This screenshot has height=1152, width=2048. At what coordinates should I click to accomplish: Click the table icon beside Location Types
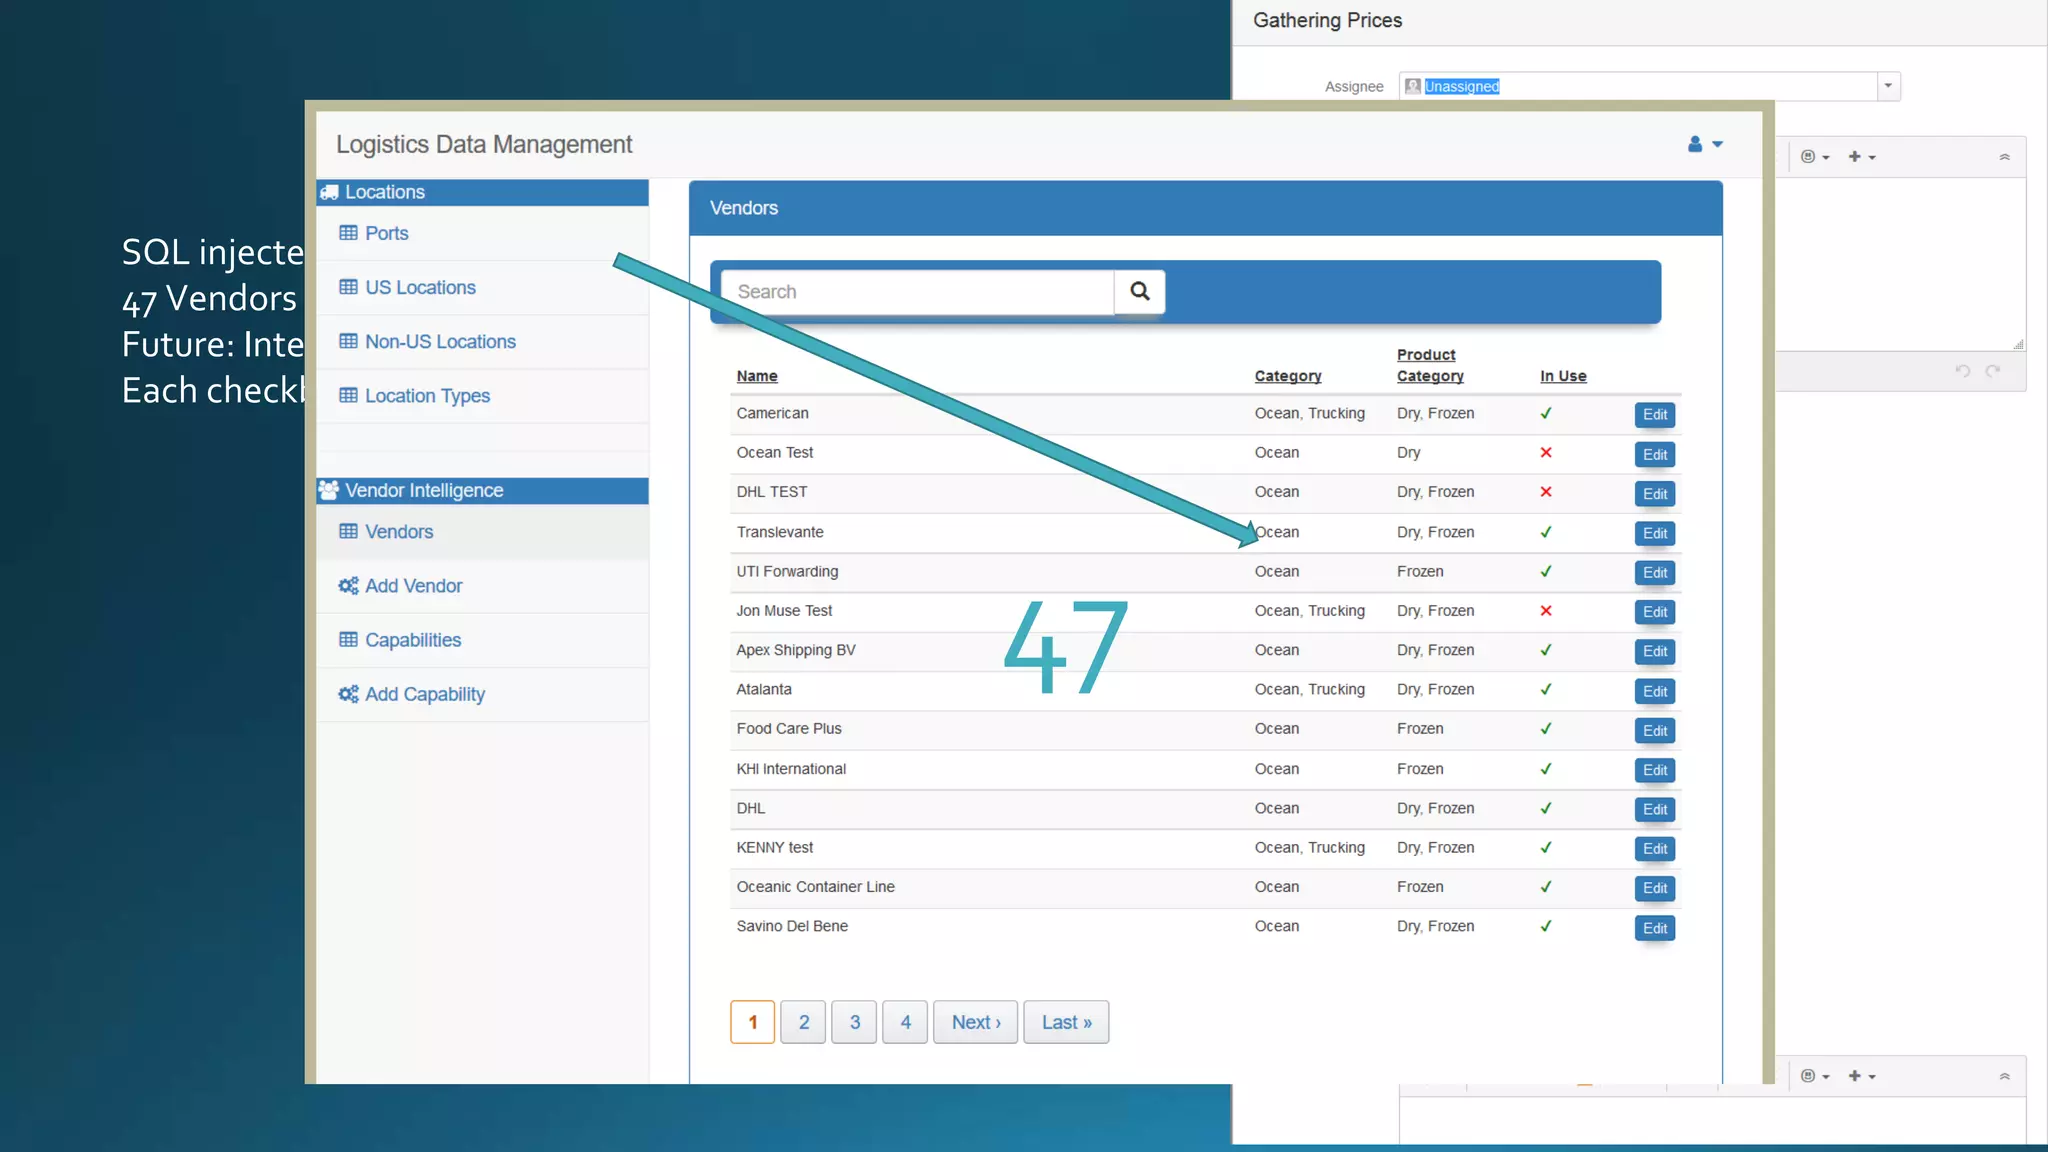pos(348,395)
